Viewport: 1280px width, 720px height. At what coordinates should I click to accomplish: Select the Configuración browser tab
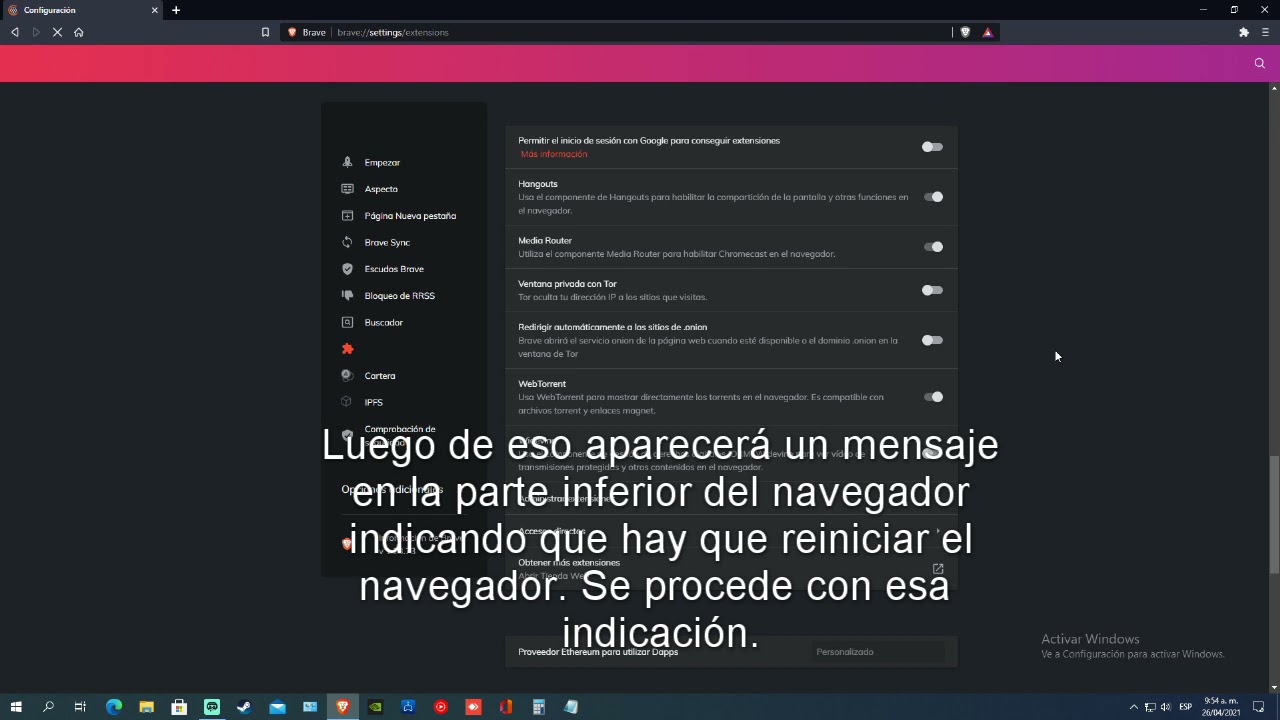(83, 10)
